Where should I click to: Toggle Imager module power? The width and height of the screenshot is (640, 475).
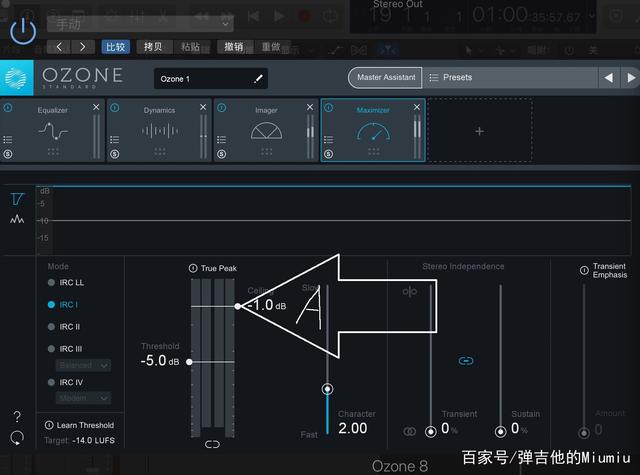tap(222, 107)
